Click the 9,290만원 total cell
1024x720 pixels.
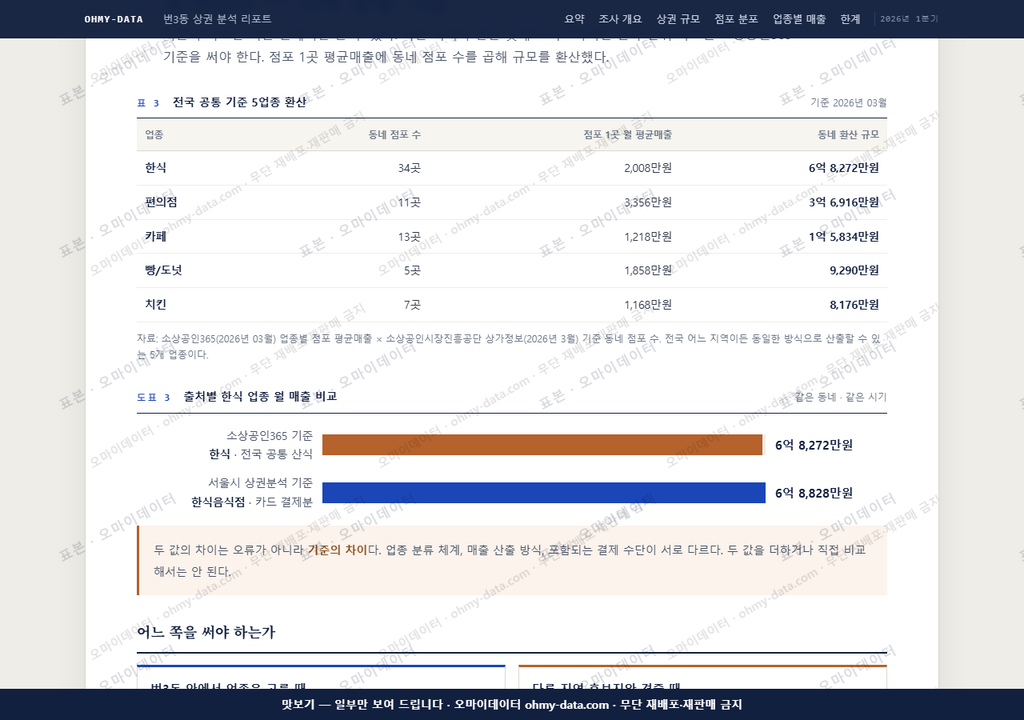854,270
